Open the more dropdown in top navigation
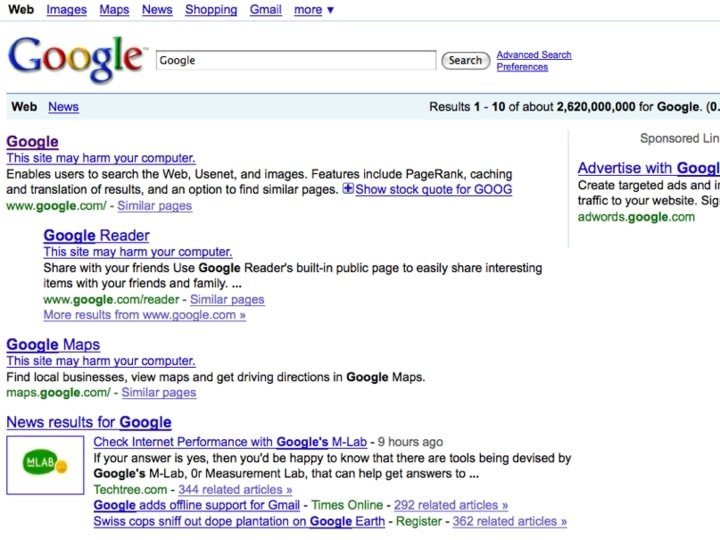Image resolution: width=720 pixels, height=540 pixels. (314, 10)
